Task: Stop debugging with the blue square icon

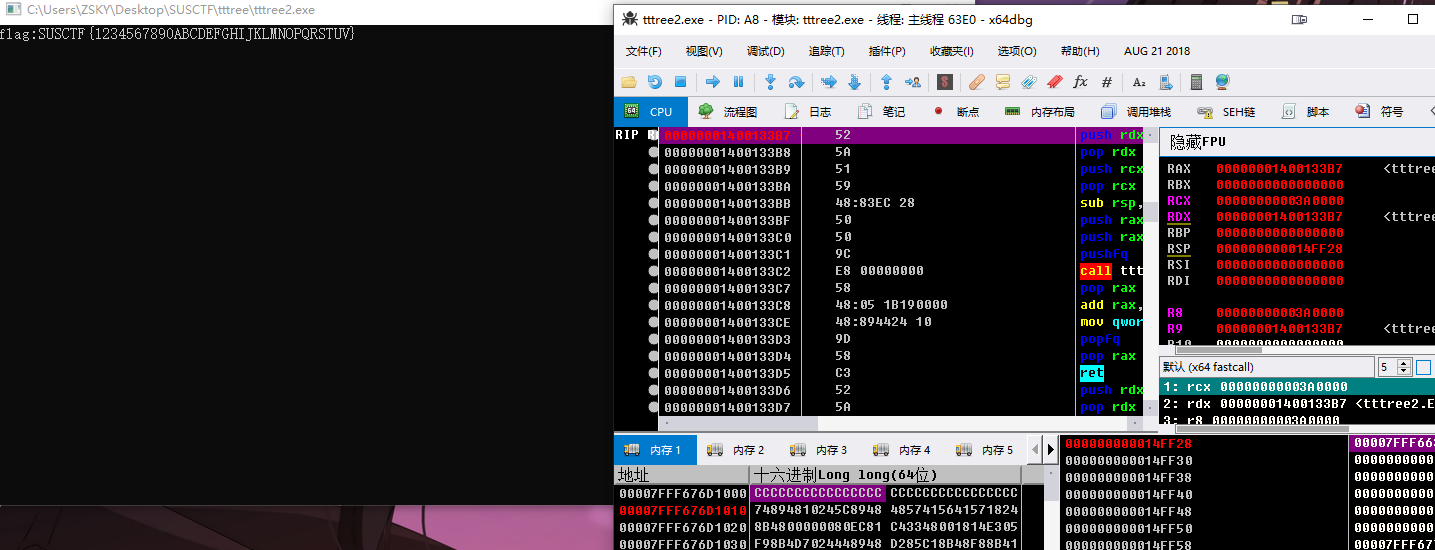Action: click(680, 82)
